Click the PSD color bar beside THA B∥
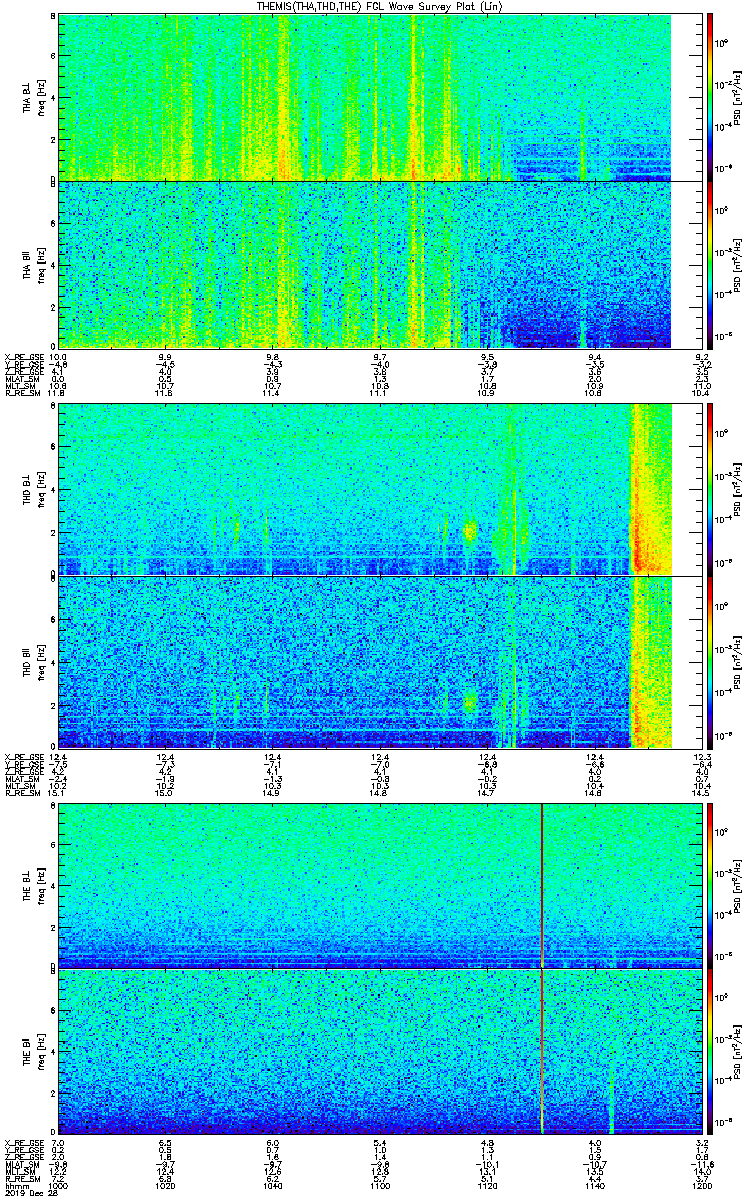 point(710,265)
